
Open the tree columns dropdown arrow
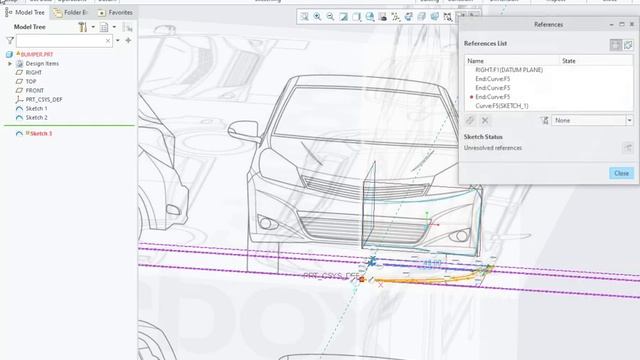pyautogui.click(x=114, y=27)
